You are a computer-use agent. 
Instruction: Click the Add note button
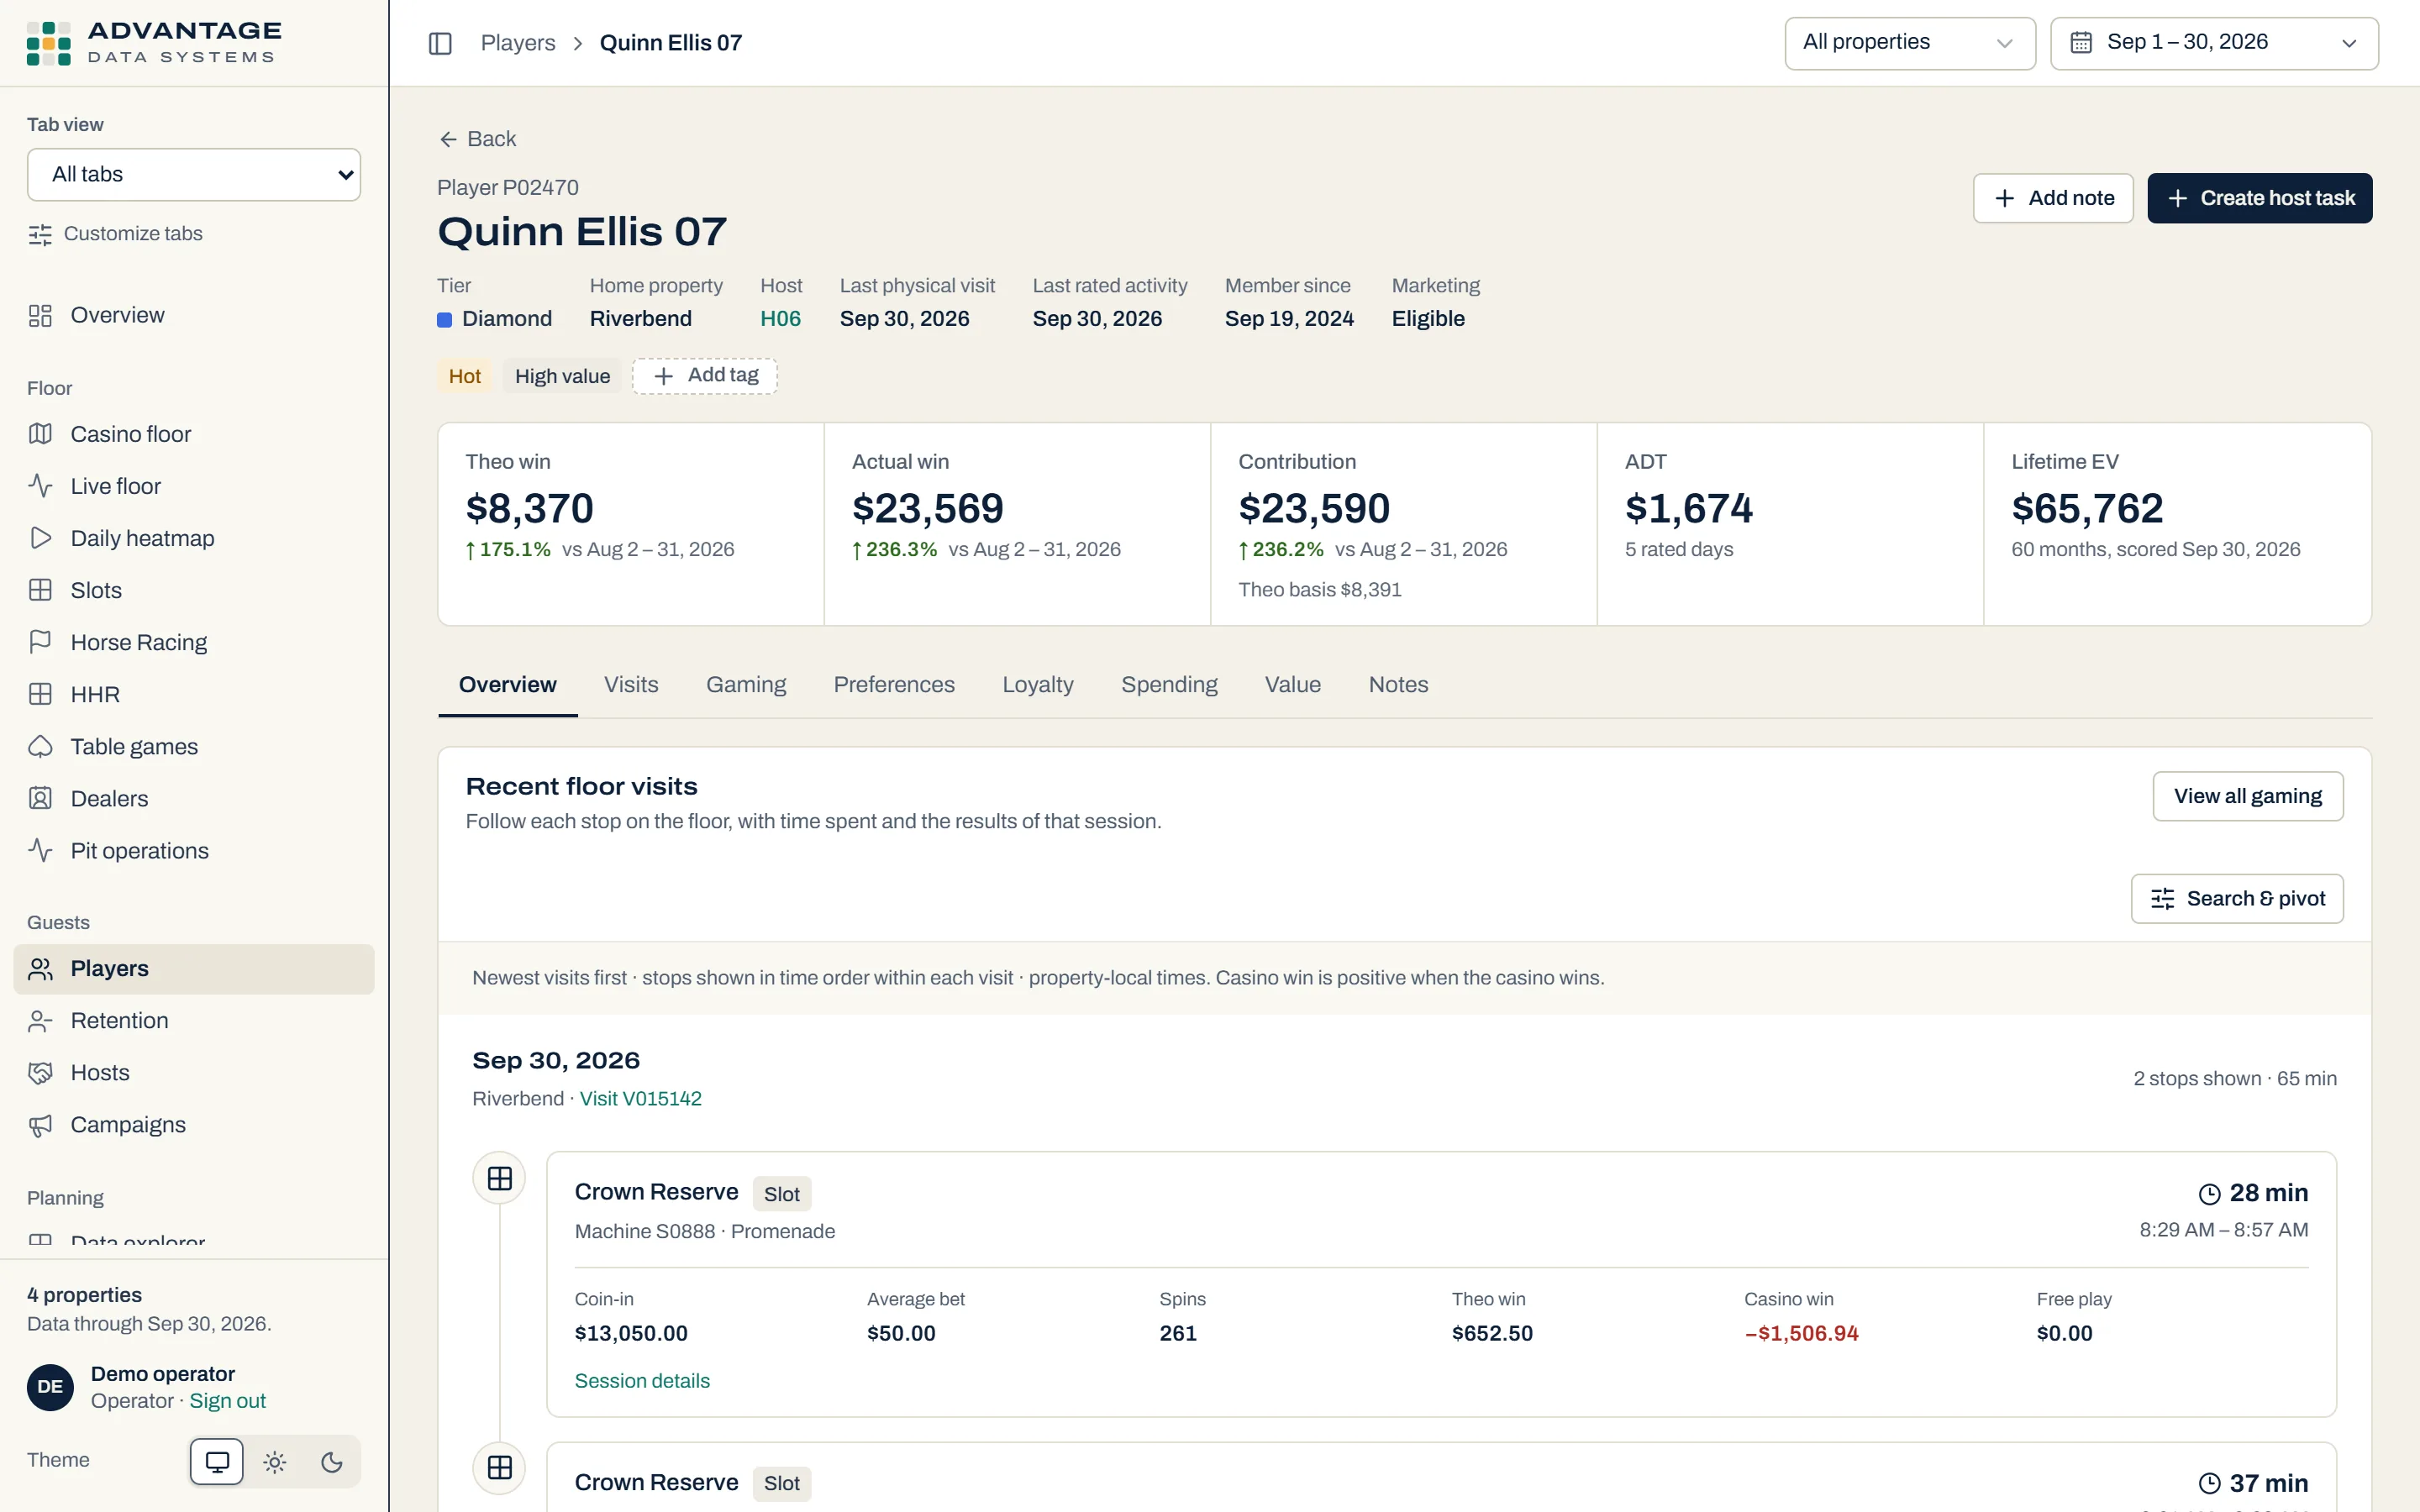coord(2053,198)
